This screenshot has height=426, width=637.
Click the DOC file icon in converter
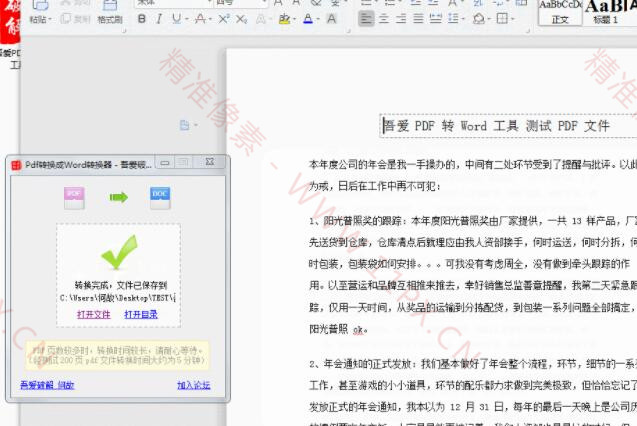click(x=160, y=198)
